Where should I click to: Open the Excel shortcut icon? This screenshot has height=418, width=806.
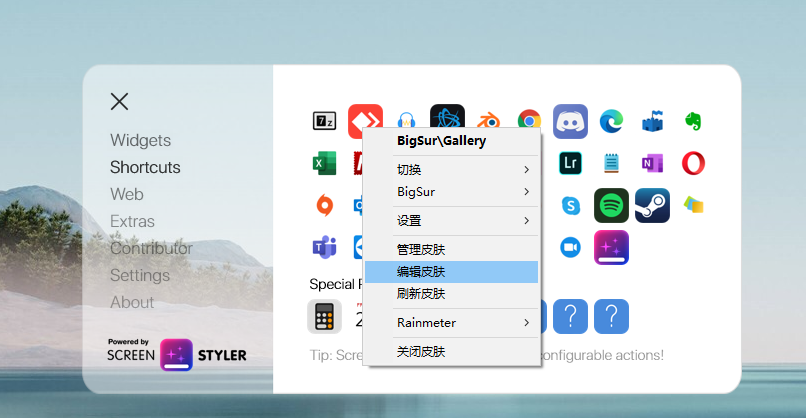[324, 162]
